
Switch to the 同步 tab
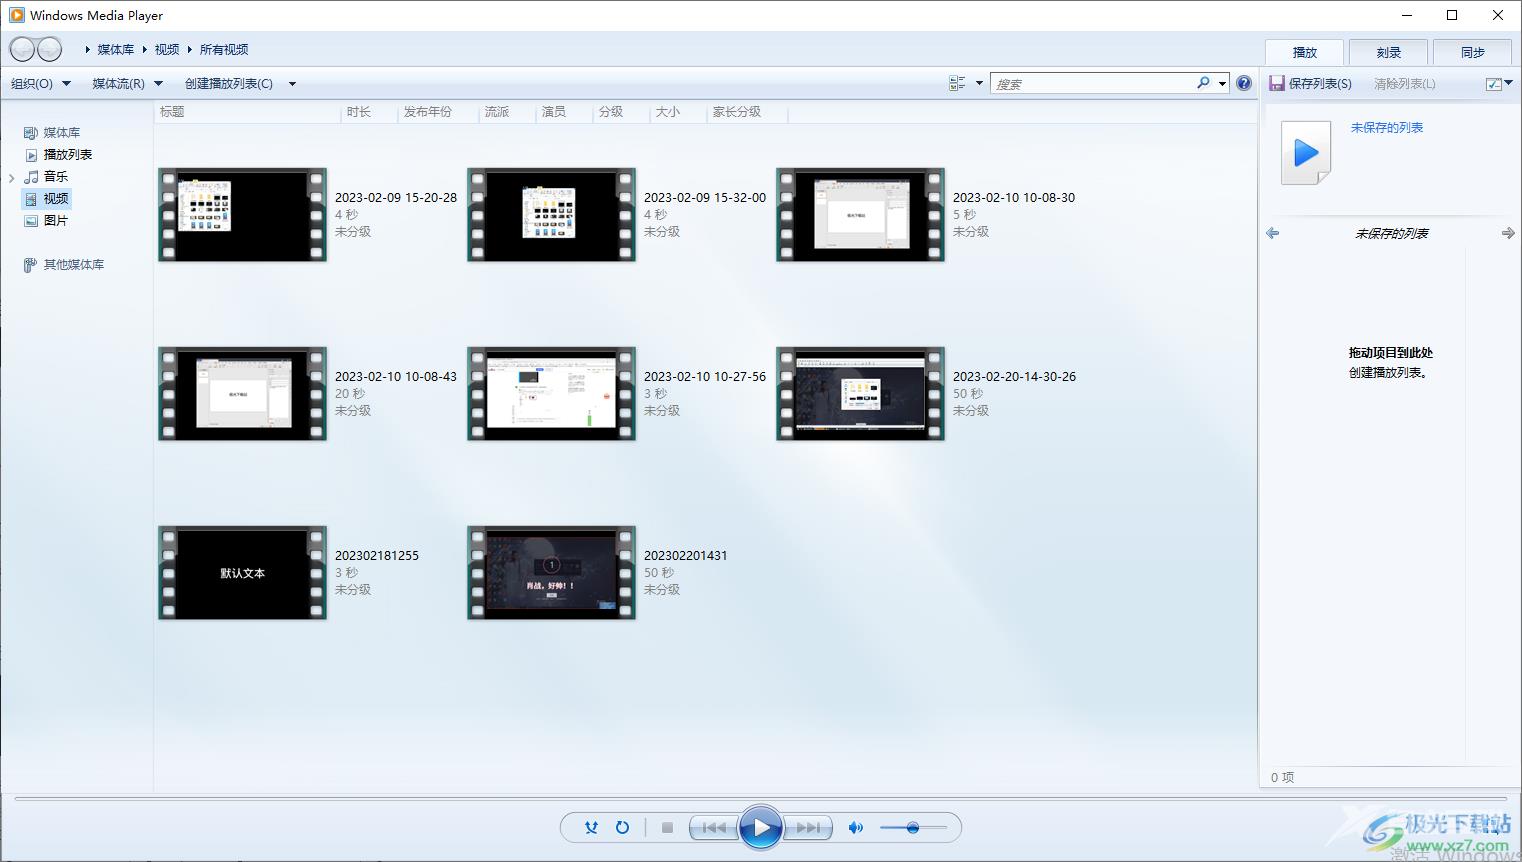[x=1473, y=52]
